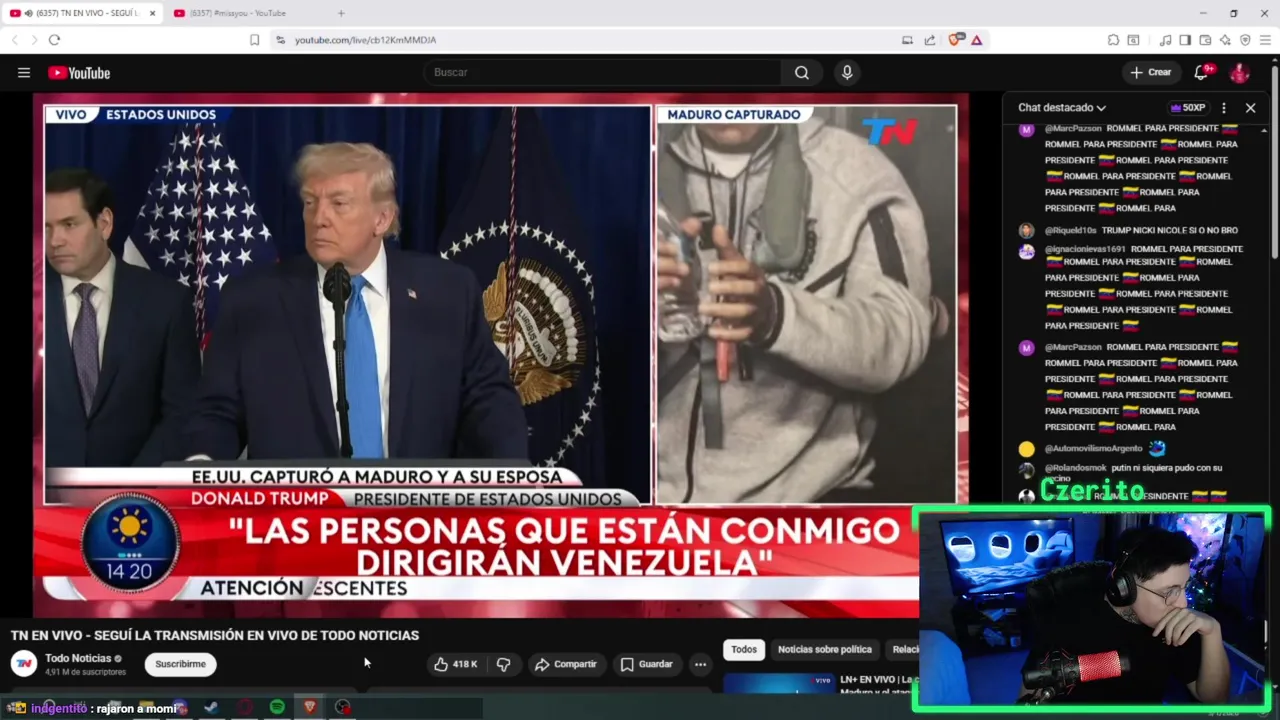The width and height of the screenshot is (1280, 720).
Task: Open the notifications bell
Action: [1202, 72]
